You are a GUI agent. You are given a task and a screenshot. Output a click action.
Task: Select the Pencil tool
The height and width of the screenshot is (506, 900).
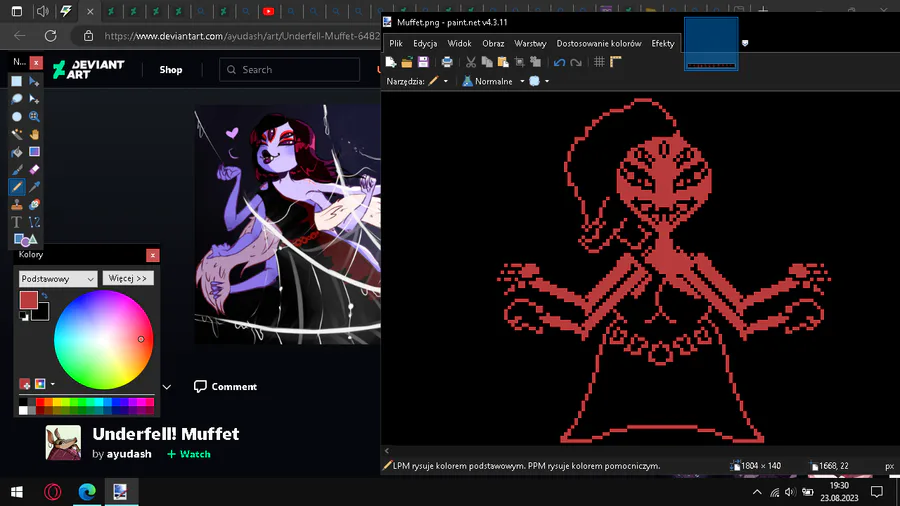[17, 187]
